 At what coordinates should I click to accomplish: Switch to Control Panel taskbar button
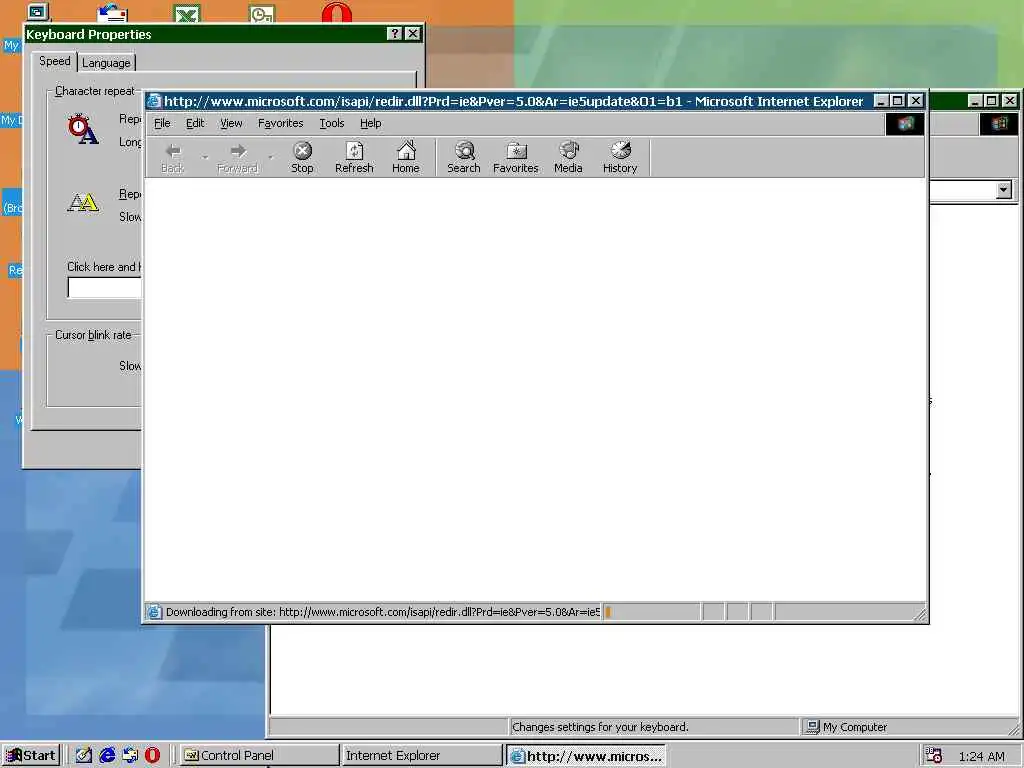coord(259,756)
